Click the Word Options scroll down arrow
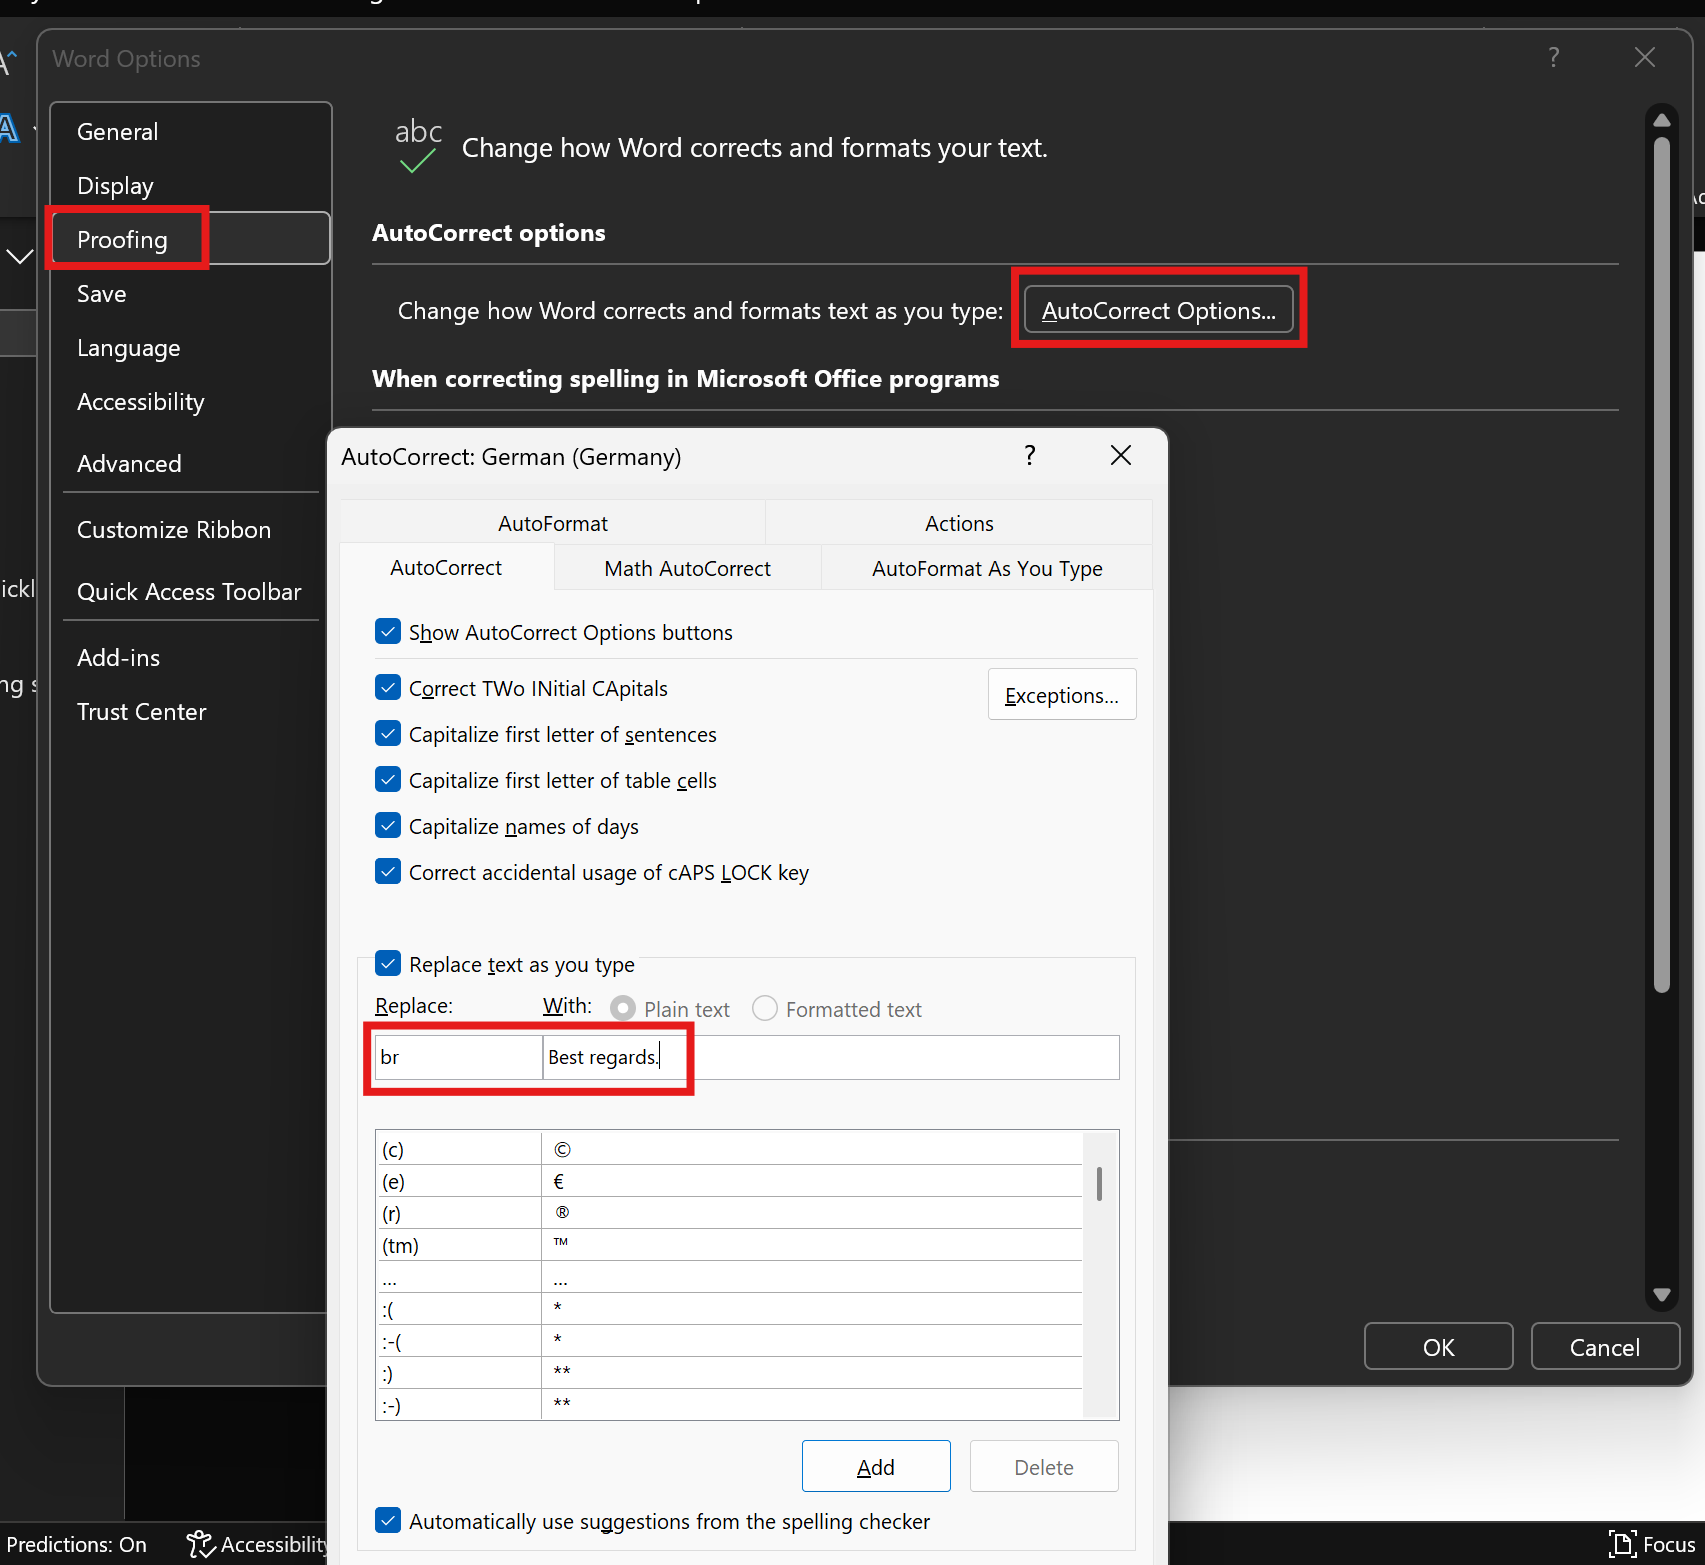1705x1565 pixels. tap(1662, 1294)
